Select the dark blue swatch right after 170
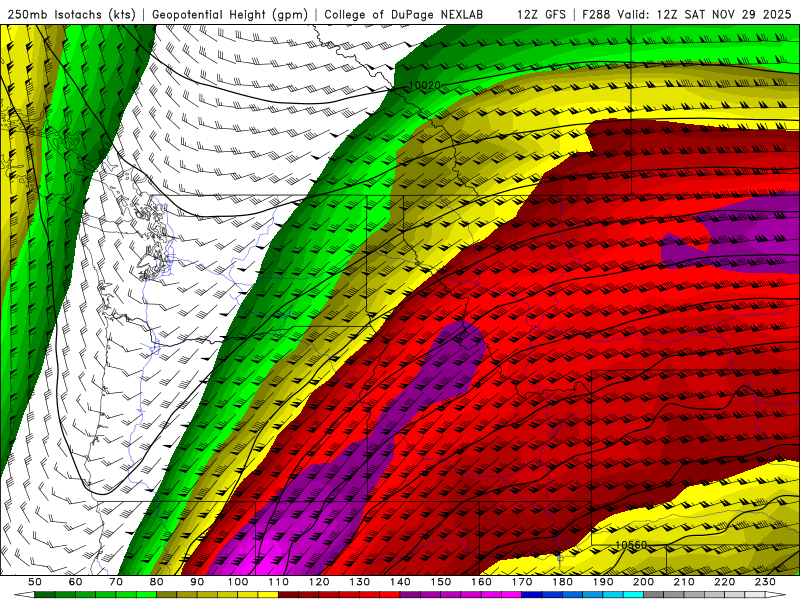800x600 pixels. pos(532,594)
